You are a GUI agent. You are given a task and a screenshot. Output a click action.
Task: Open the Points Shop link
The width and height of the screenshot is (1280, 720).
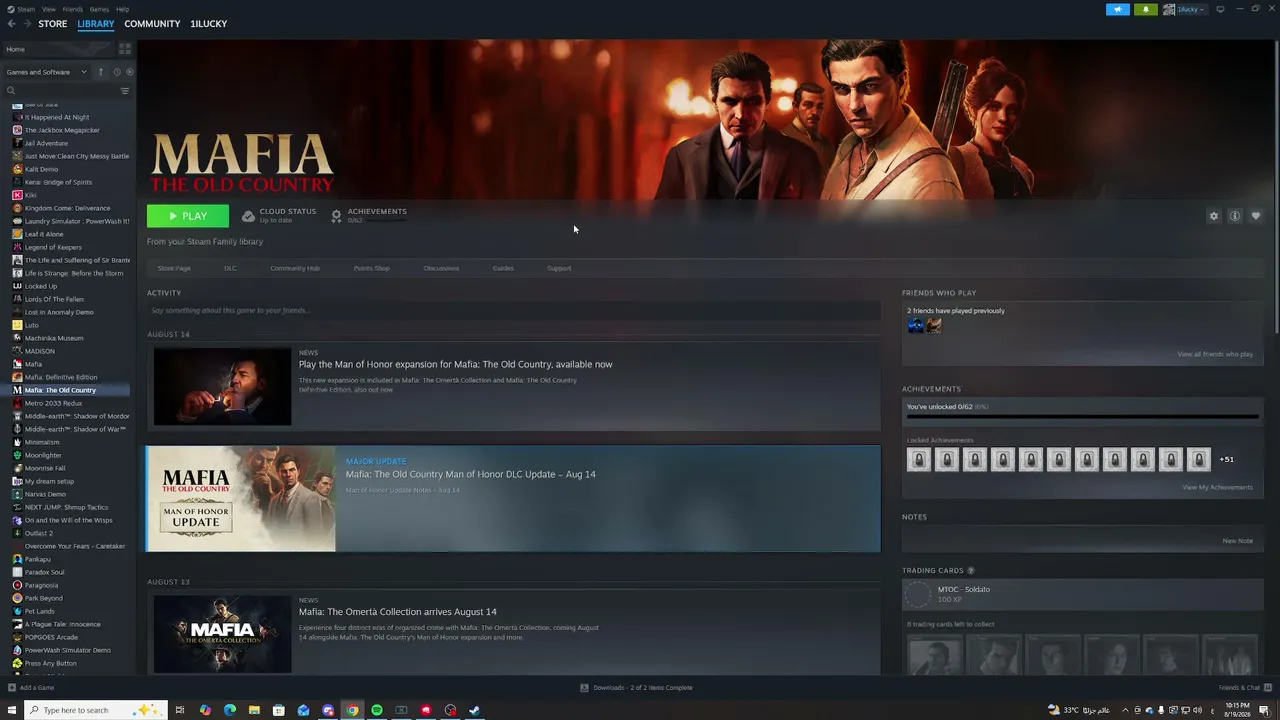tap(372, 268)
